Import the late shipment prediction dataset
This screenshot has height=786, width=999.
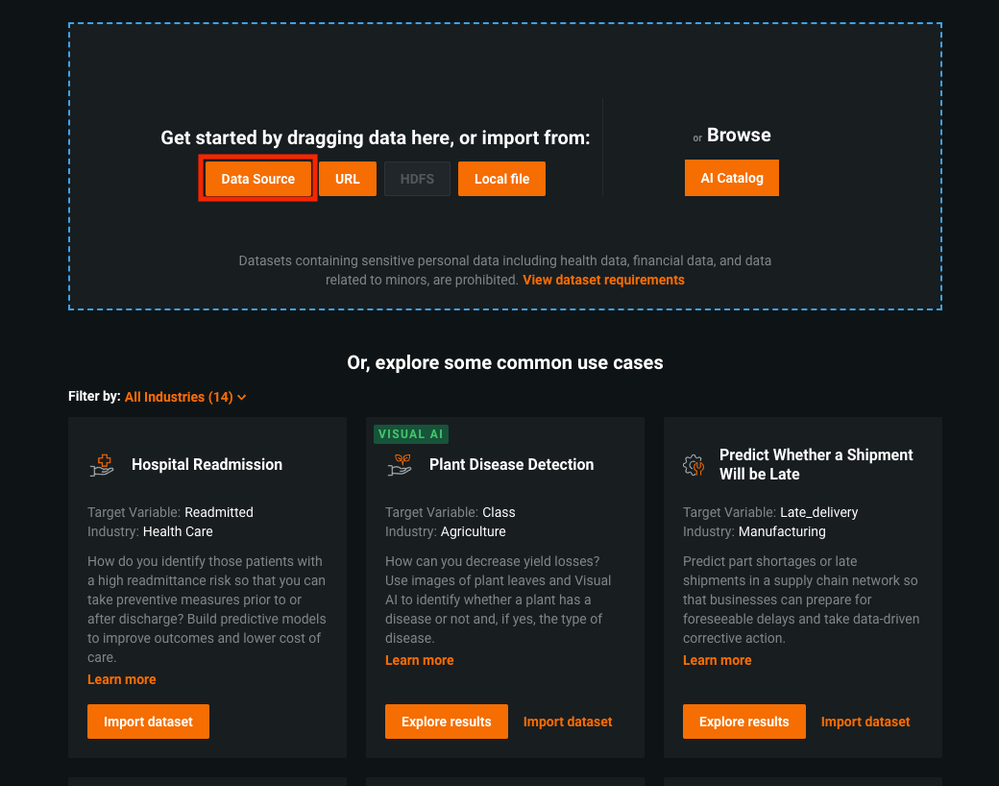click(x=865, y=721)
